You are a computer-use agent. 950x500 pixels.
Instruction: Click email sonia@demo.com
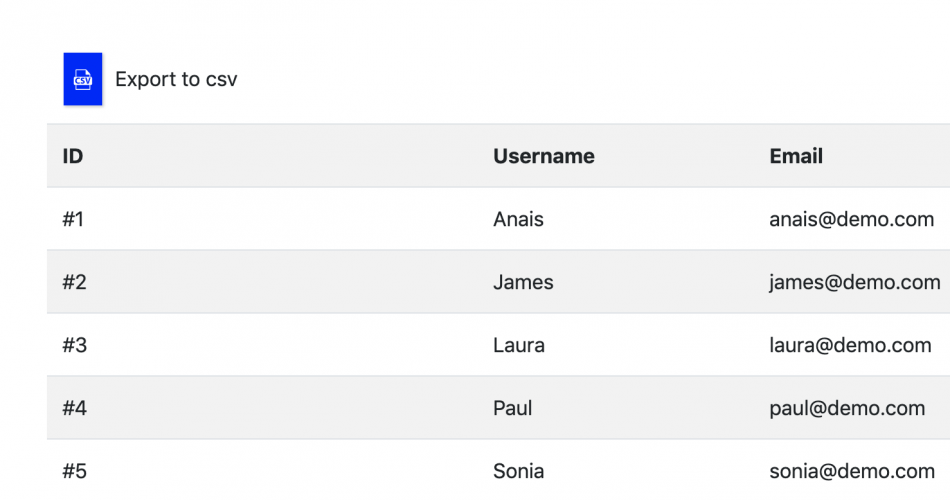[x=851, y=471]
